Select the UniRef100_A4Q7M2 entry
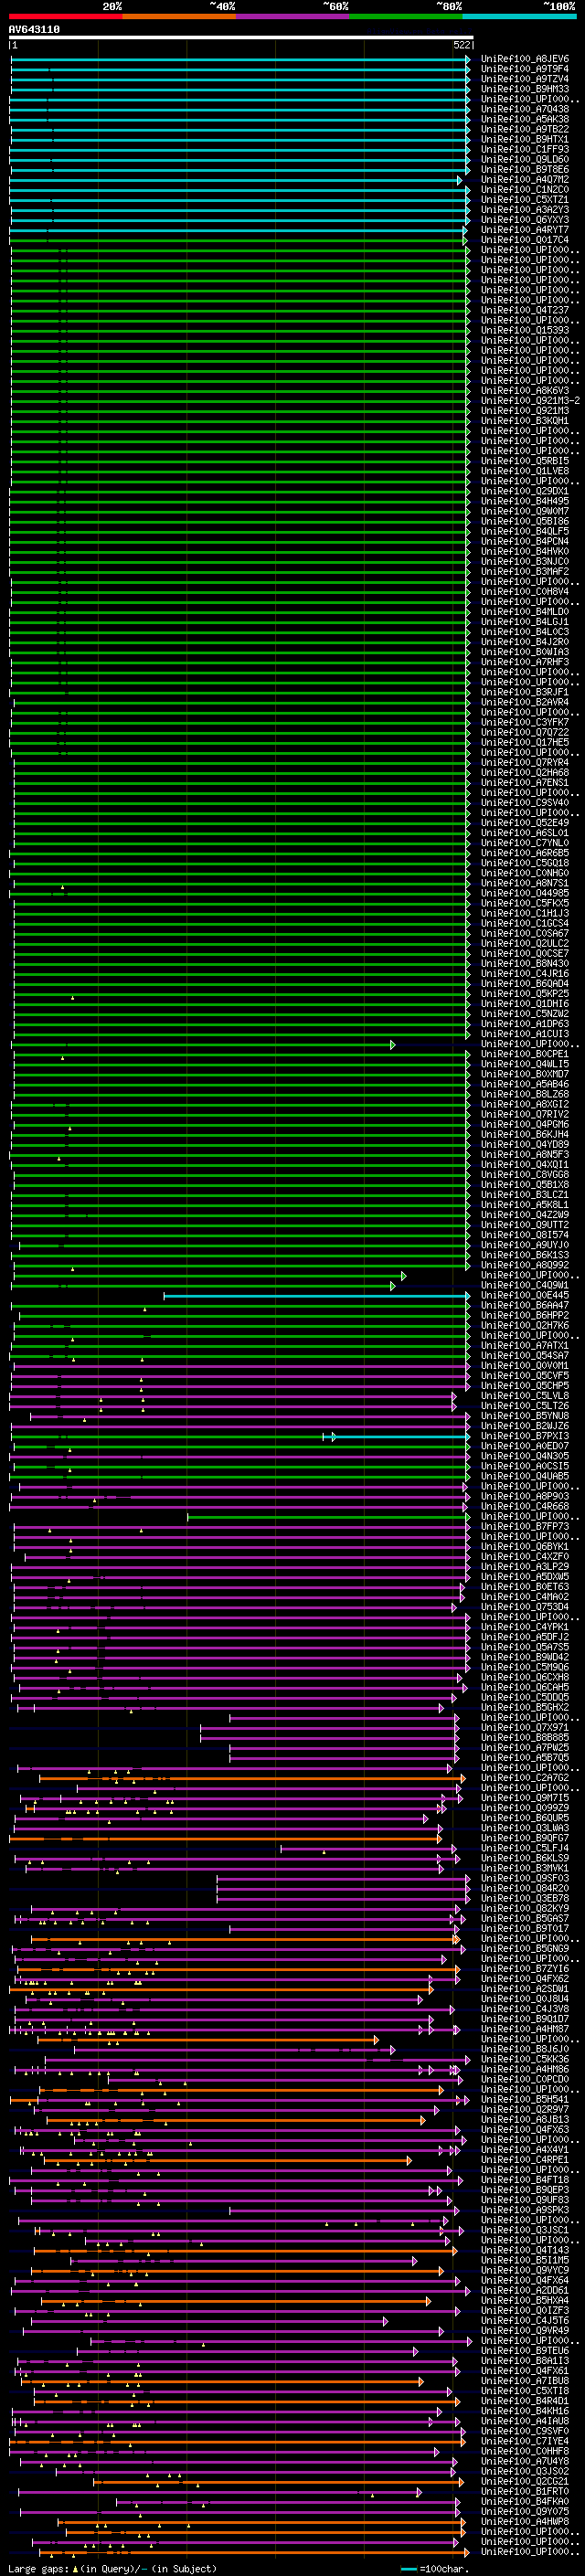 (525, 179)
